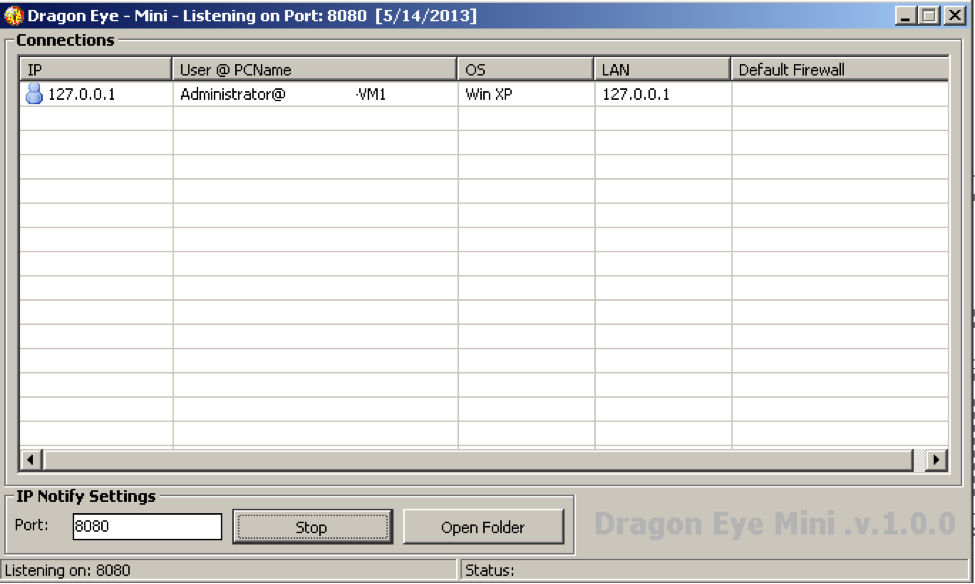Sort by the Default Firewall column header
975x584 pixels.
(839, 69)
